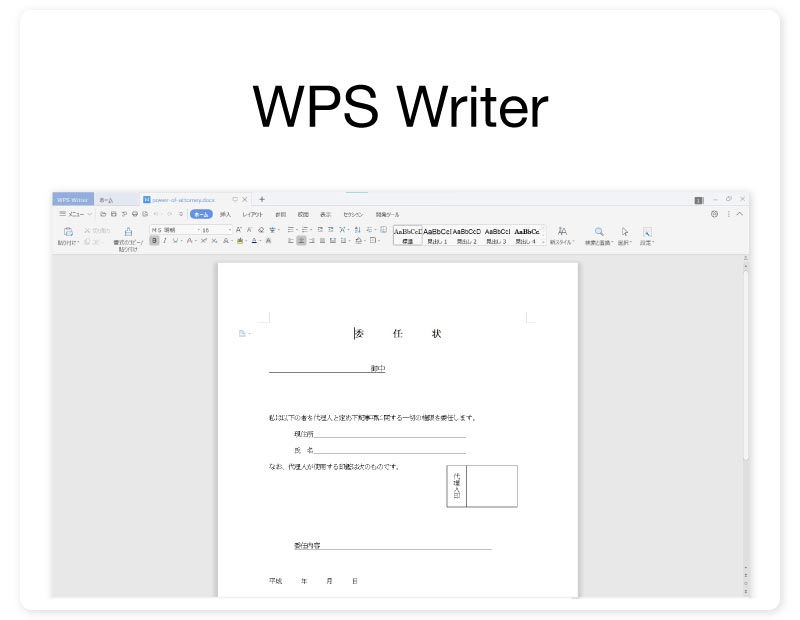800x620 pixels.
Task: Open new document tab with plus icon
Action: (x=262, y=199)
